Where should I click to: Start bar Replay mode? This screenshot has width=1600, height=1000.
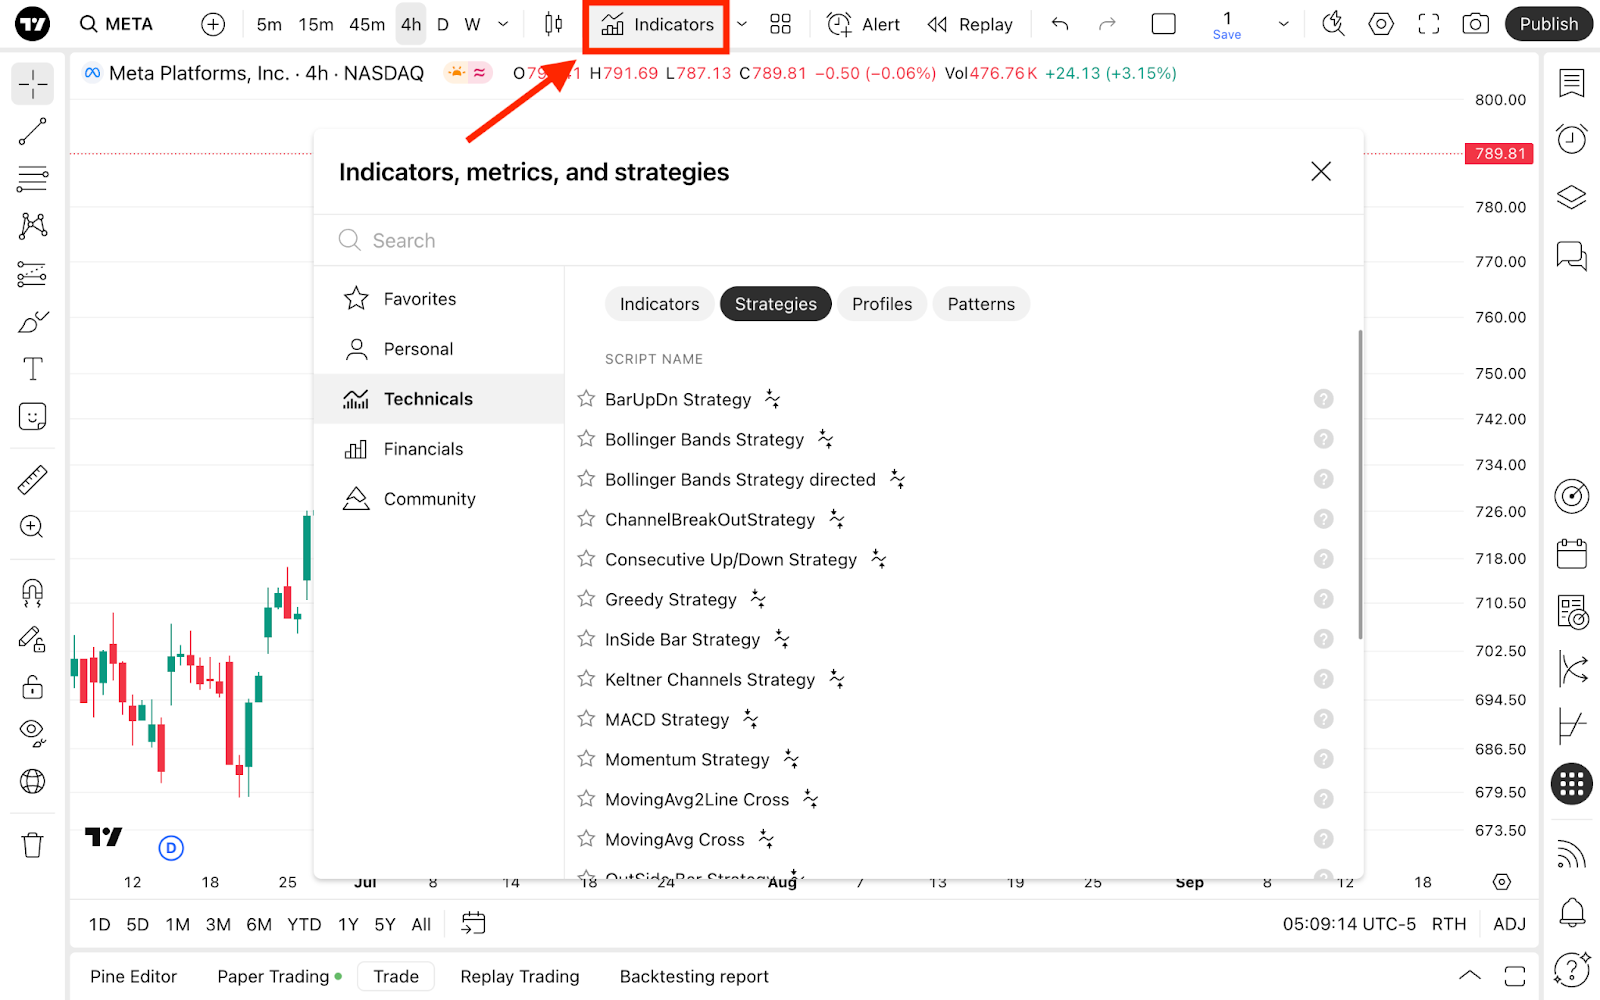click(970, 24)
